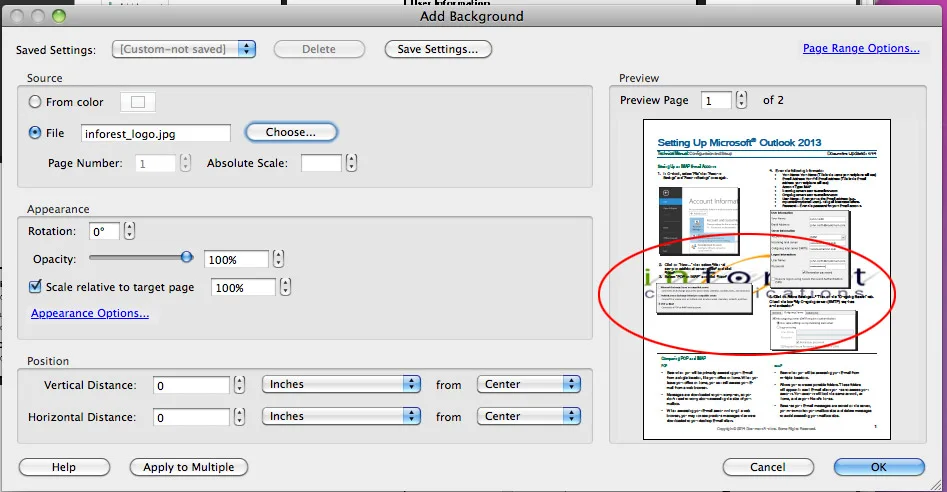The height and width of the screenshot is (492, 947).
Task: Click the Rotation stepper arrows
Action: [x=129, y=231]
